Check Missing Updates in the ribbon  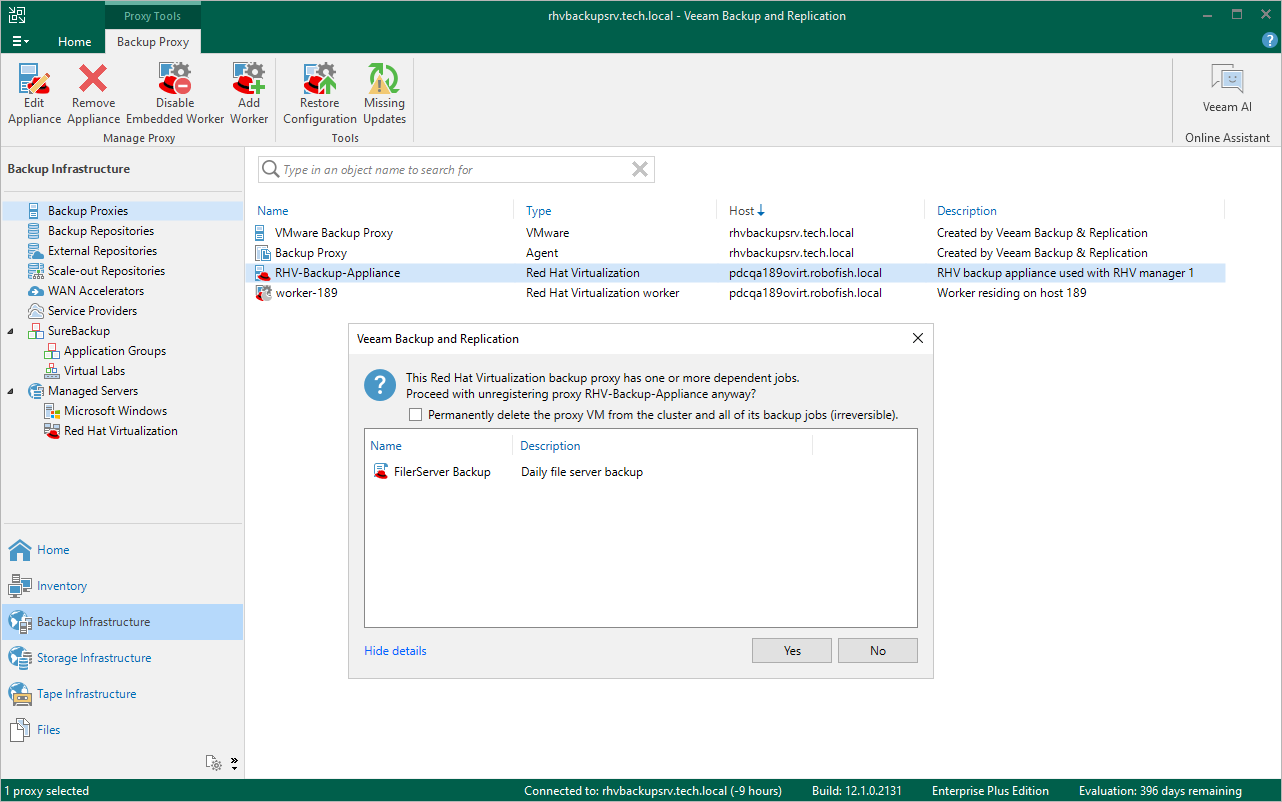click(x=384, y=78)
